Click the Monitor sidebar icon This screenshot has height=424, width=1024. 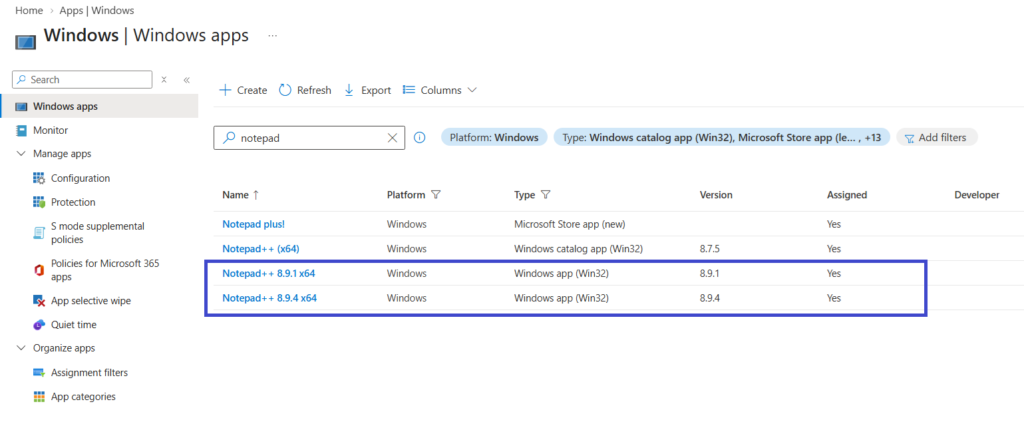click(x=22, y=130)
